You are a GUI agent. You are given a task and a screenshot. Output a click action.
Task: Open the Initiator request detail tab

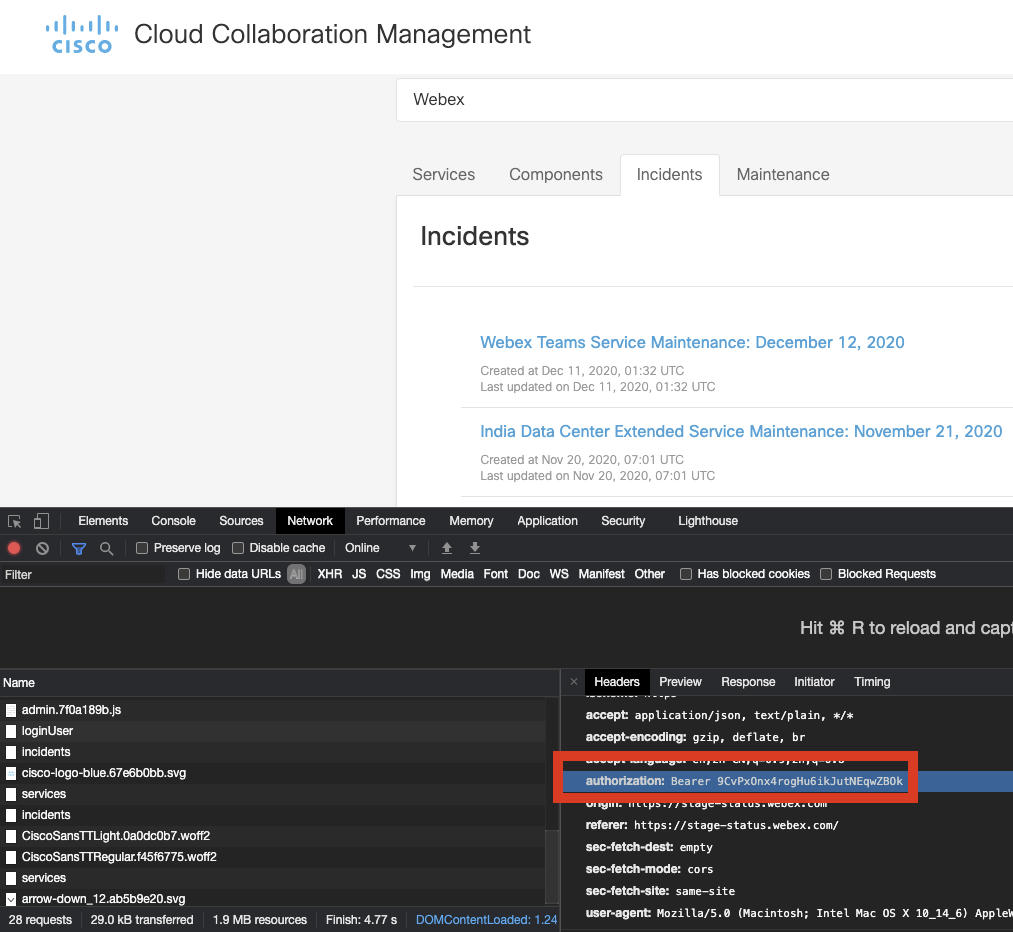pyautogui.click(x=814, y=682)
